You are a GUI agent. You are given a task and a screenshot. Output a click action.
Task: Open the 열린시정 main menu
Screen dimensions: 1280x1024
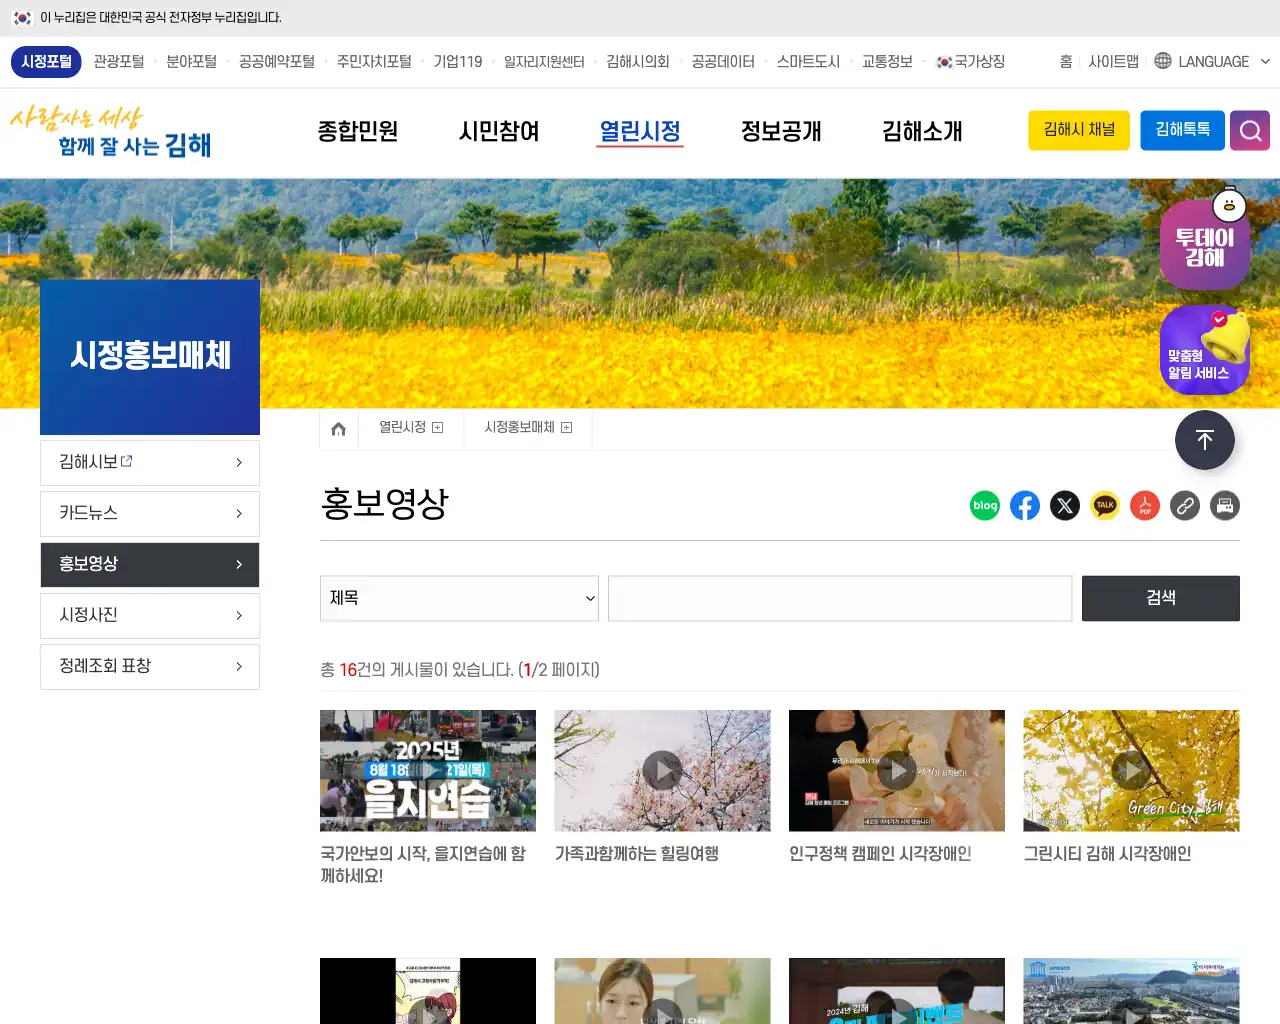click(640, 131)
